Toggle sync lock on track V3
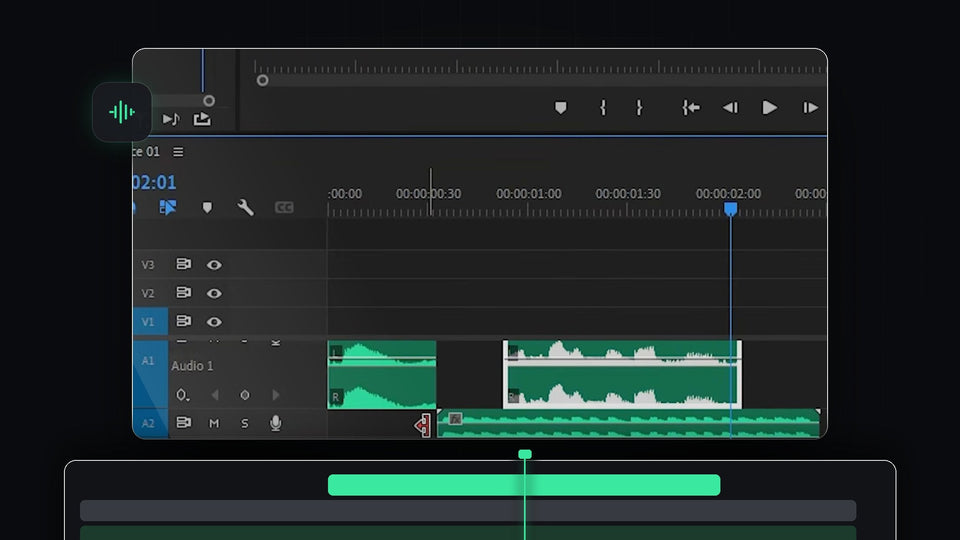The width and height of the screenshot is (960, 540). point(183,264)
